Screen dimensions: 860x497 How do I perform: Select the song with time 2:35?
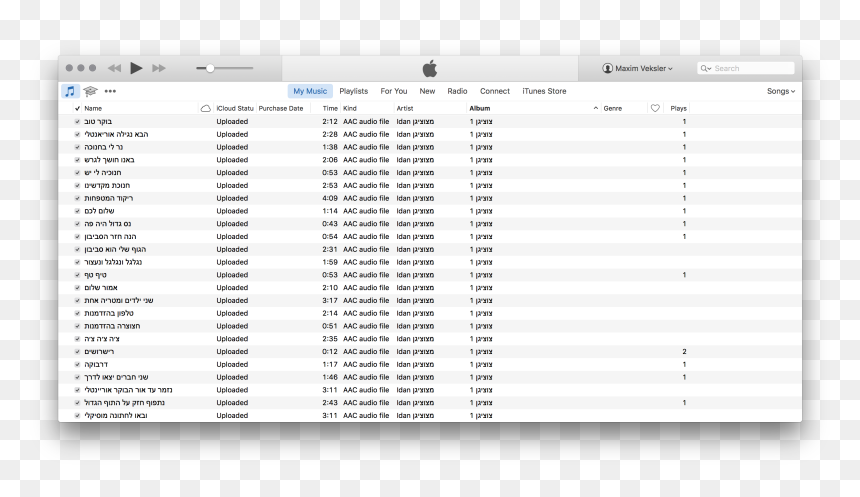pos(430,339)
